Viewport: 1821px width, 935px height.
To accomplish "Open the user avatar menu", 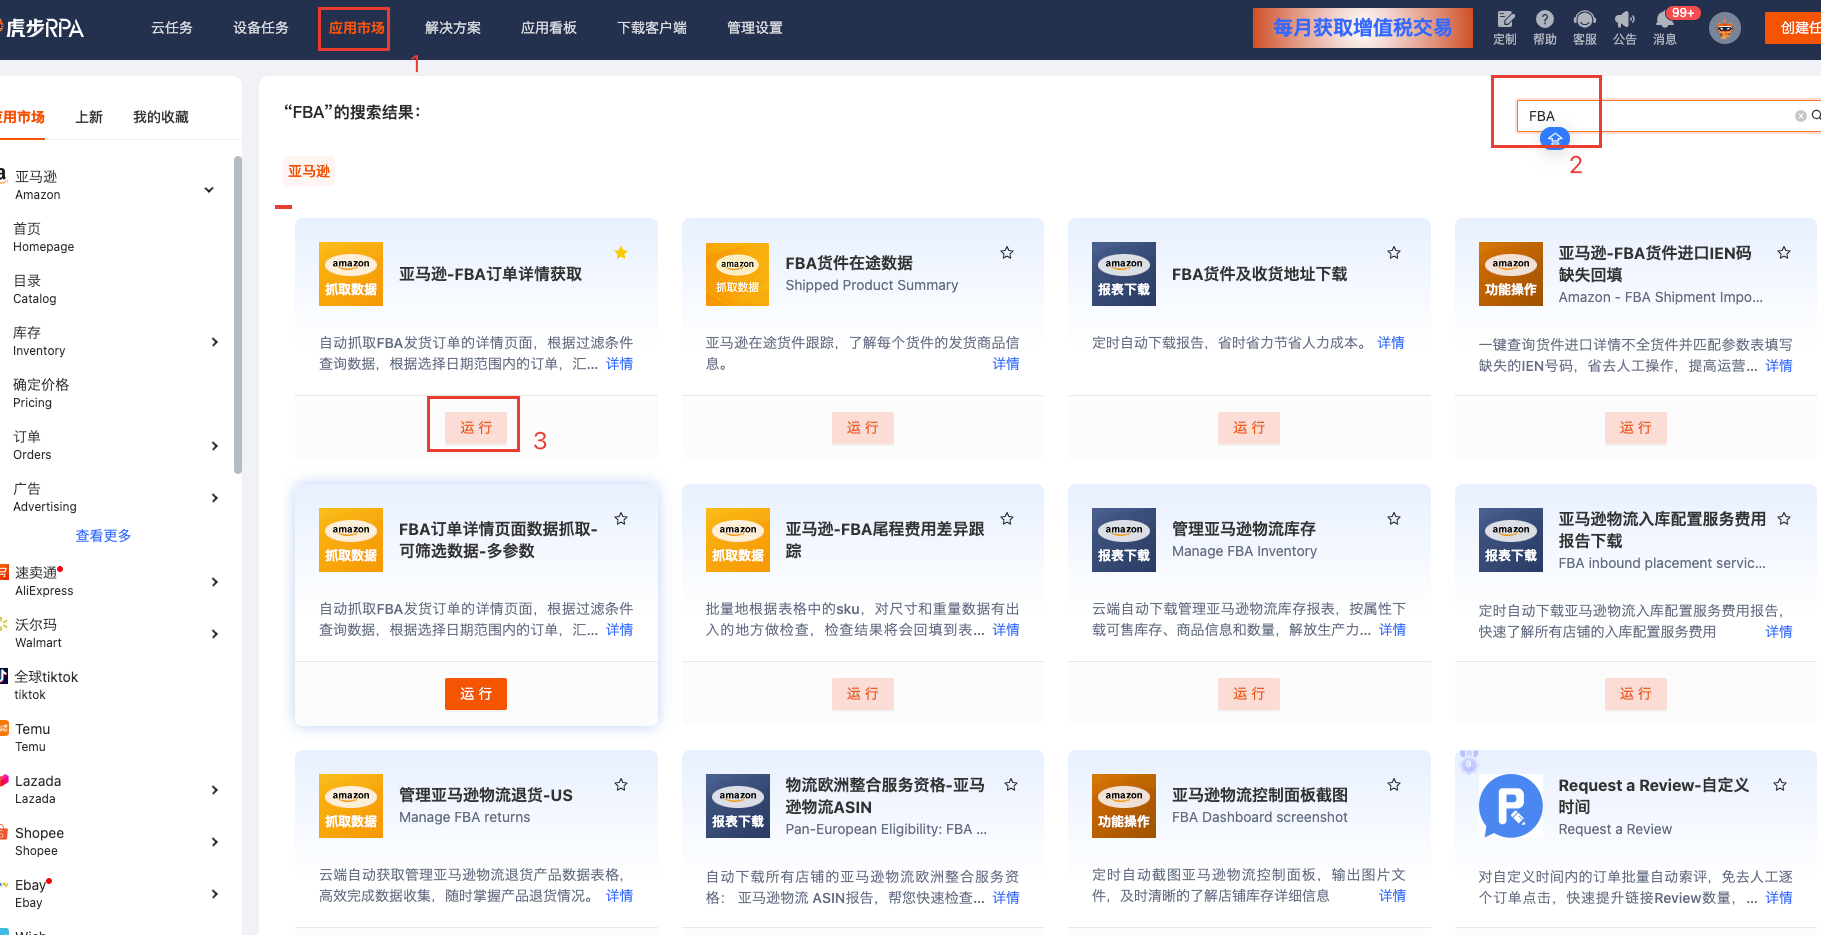I will tap(1725, 28).
